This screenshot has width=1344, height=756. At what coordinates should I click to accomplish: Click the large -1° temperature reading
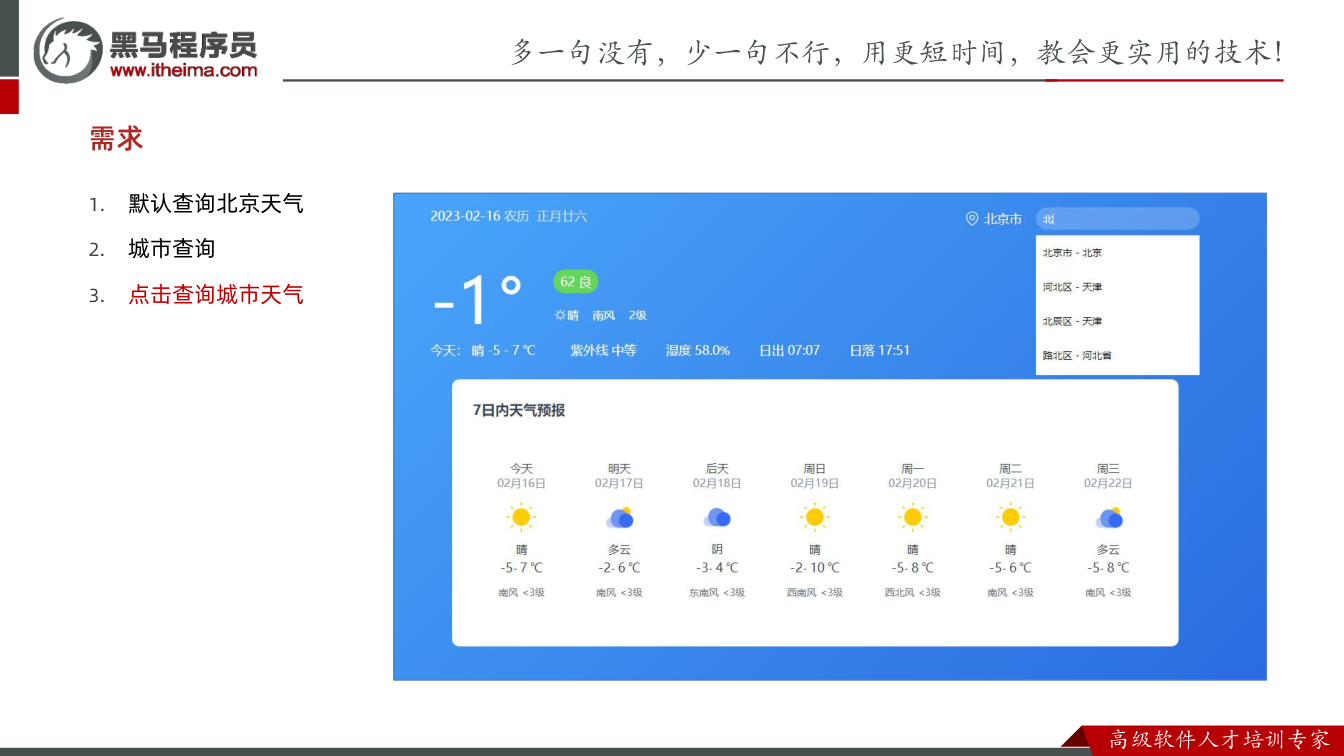point(478,298)
